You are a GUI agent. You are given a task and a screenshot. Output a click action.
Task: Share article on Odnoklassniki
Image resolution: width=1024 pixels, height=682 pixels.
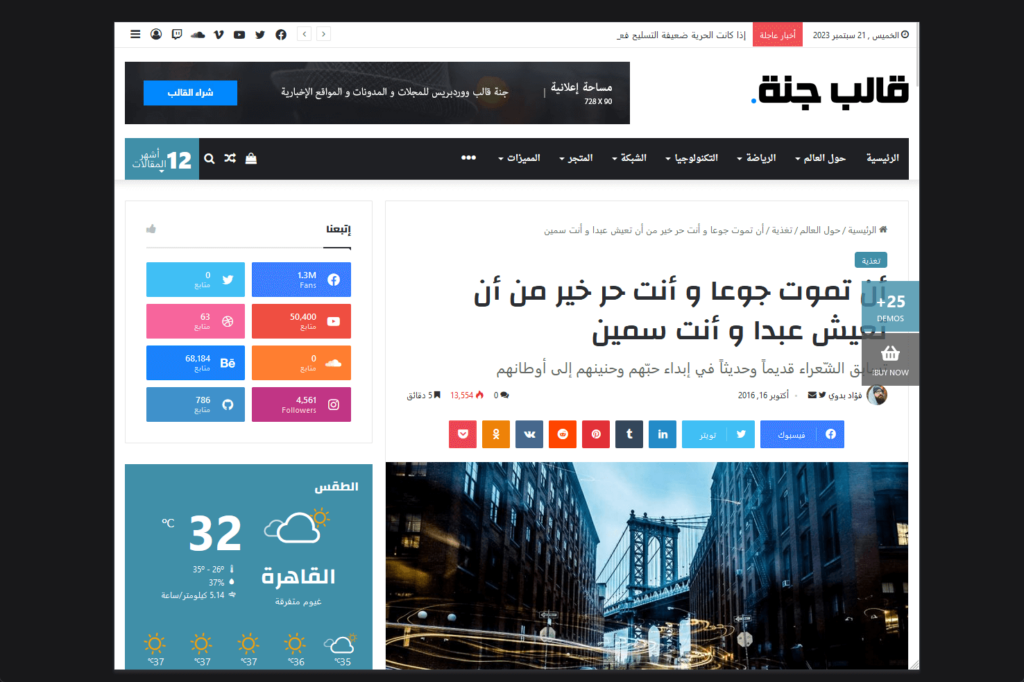(496, 434)
